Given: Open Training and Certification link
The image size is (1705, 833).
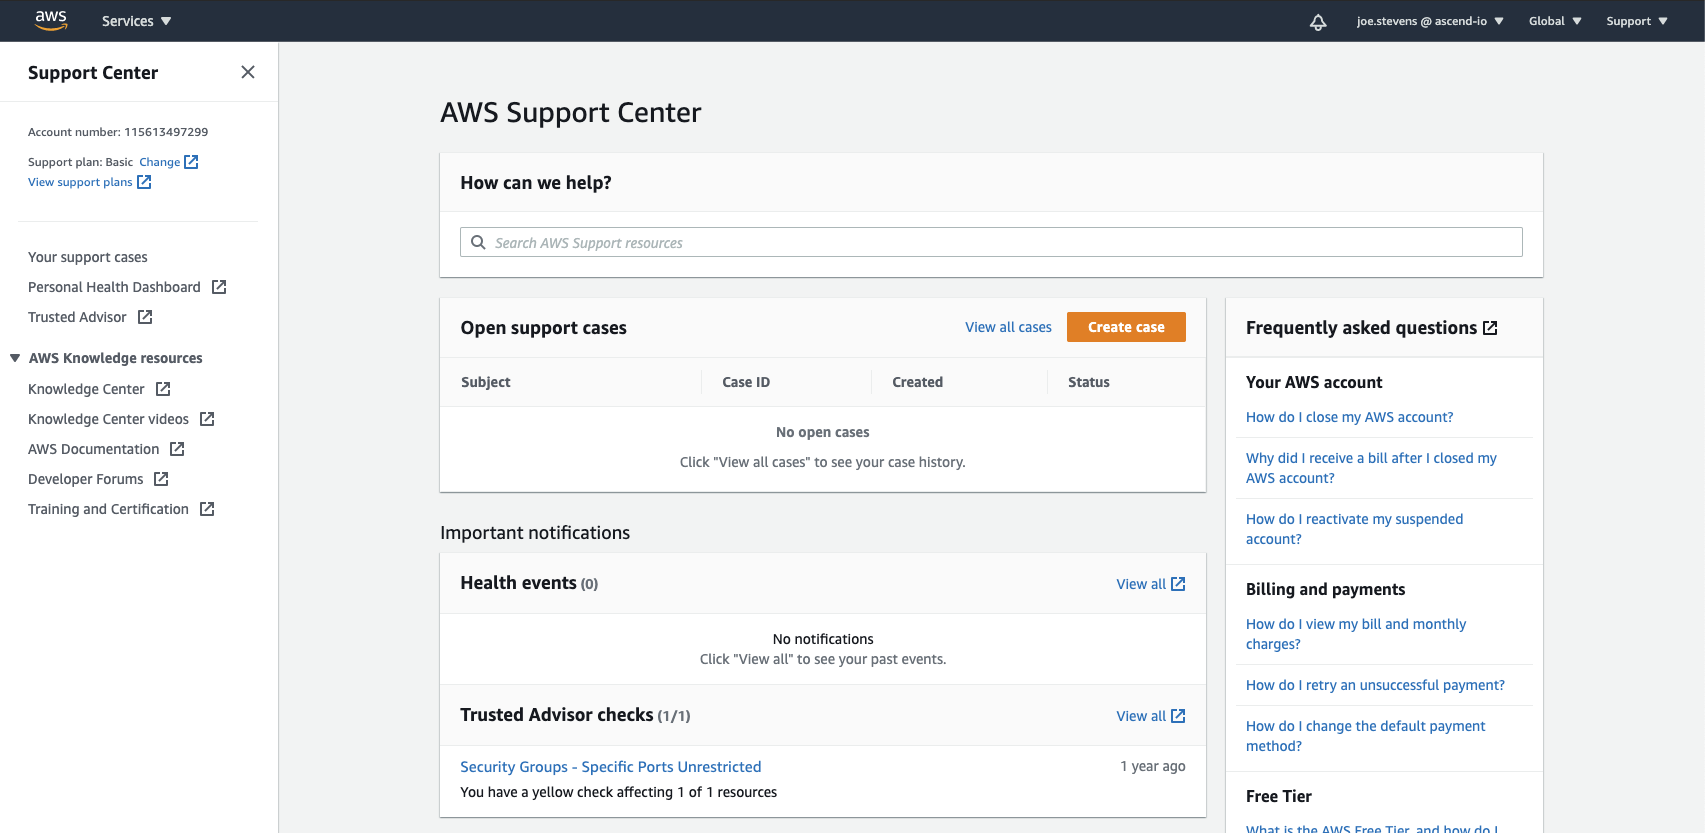Looking at the screenshot, I should click(x=108, y=509).
